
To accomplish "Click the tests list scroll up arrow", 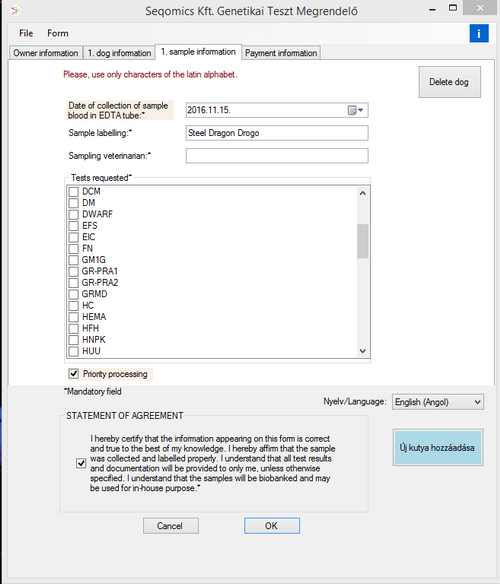I will click(363, 193).
